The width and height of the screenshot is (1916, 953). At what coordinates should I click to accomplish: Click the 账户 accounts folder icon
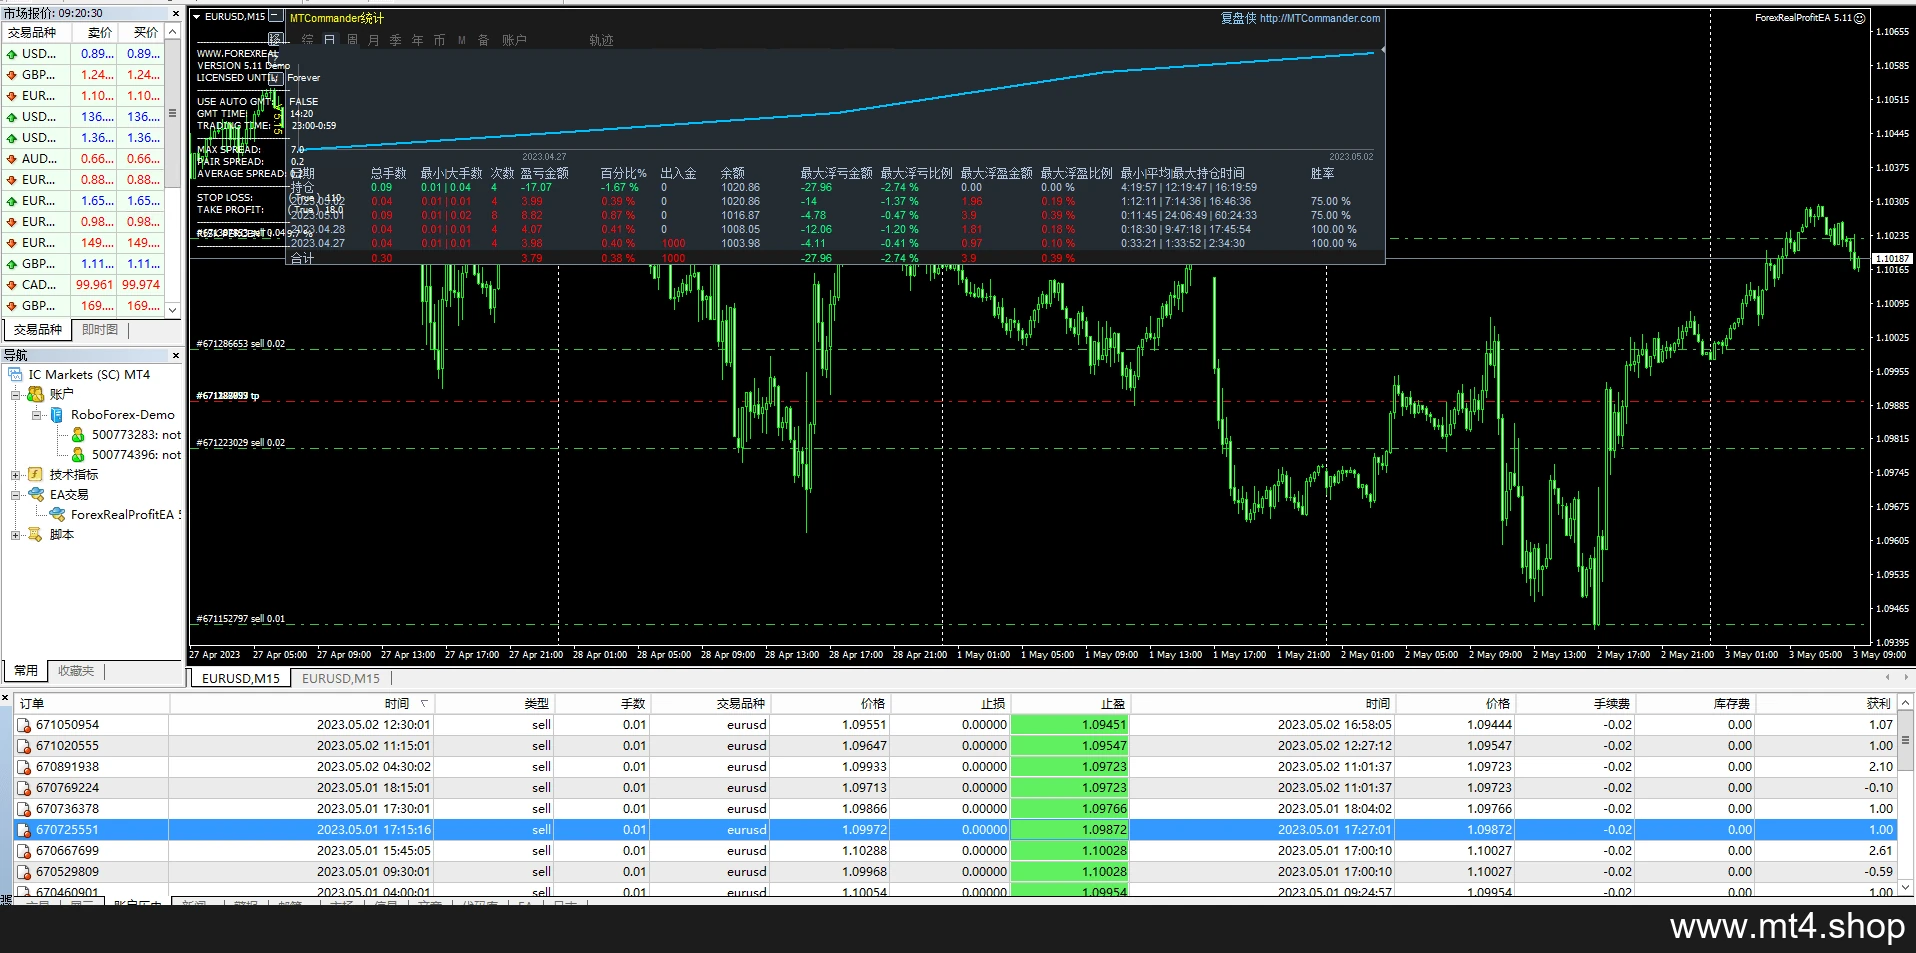[36, 394]
